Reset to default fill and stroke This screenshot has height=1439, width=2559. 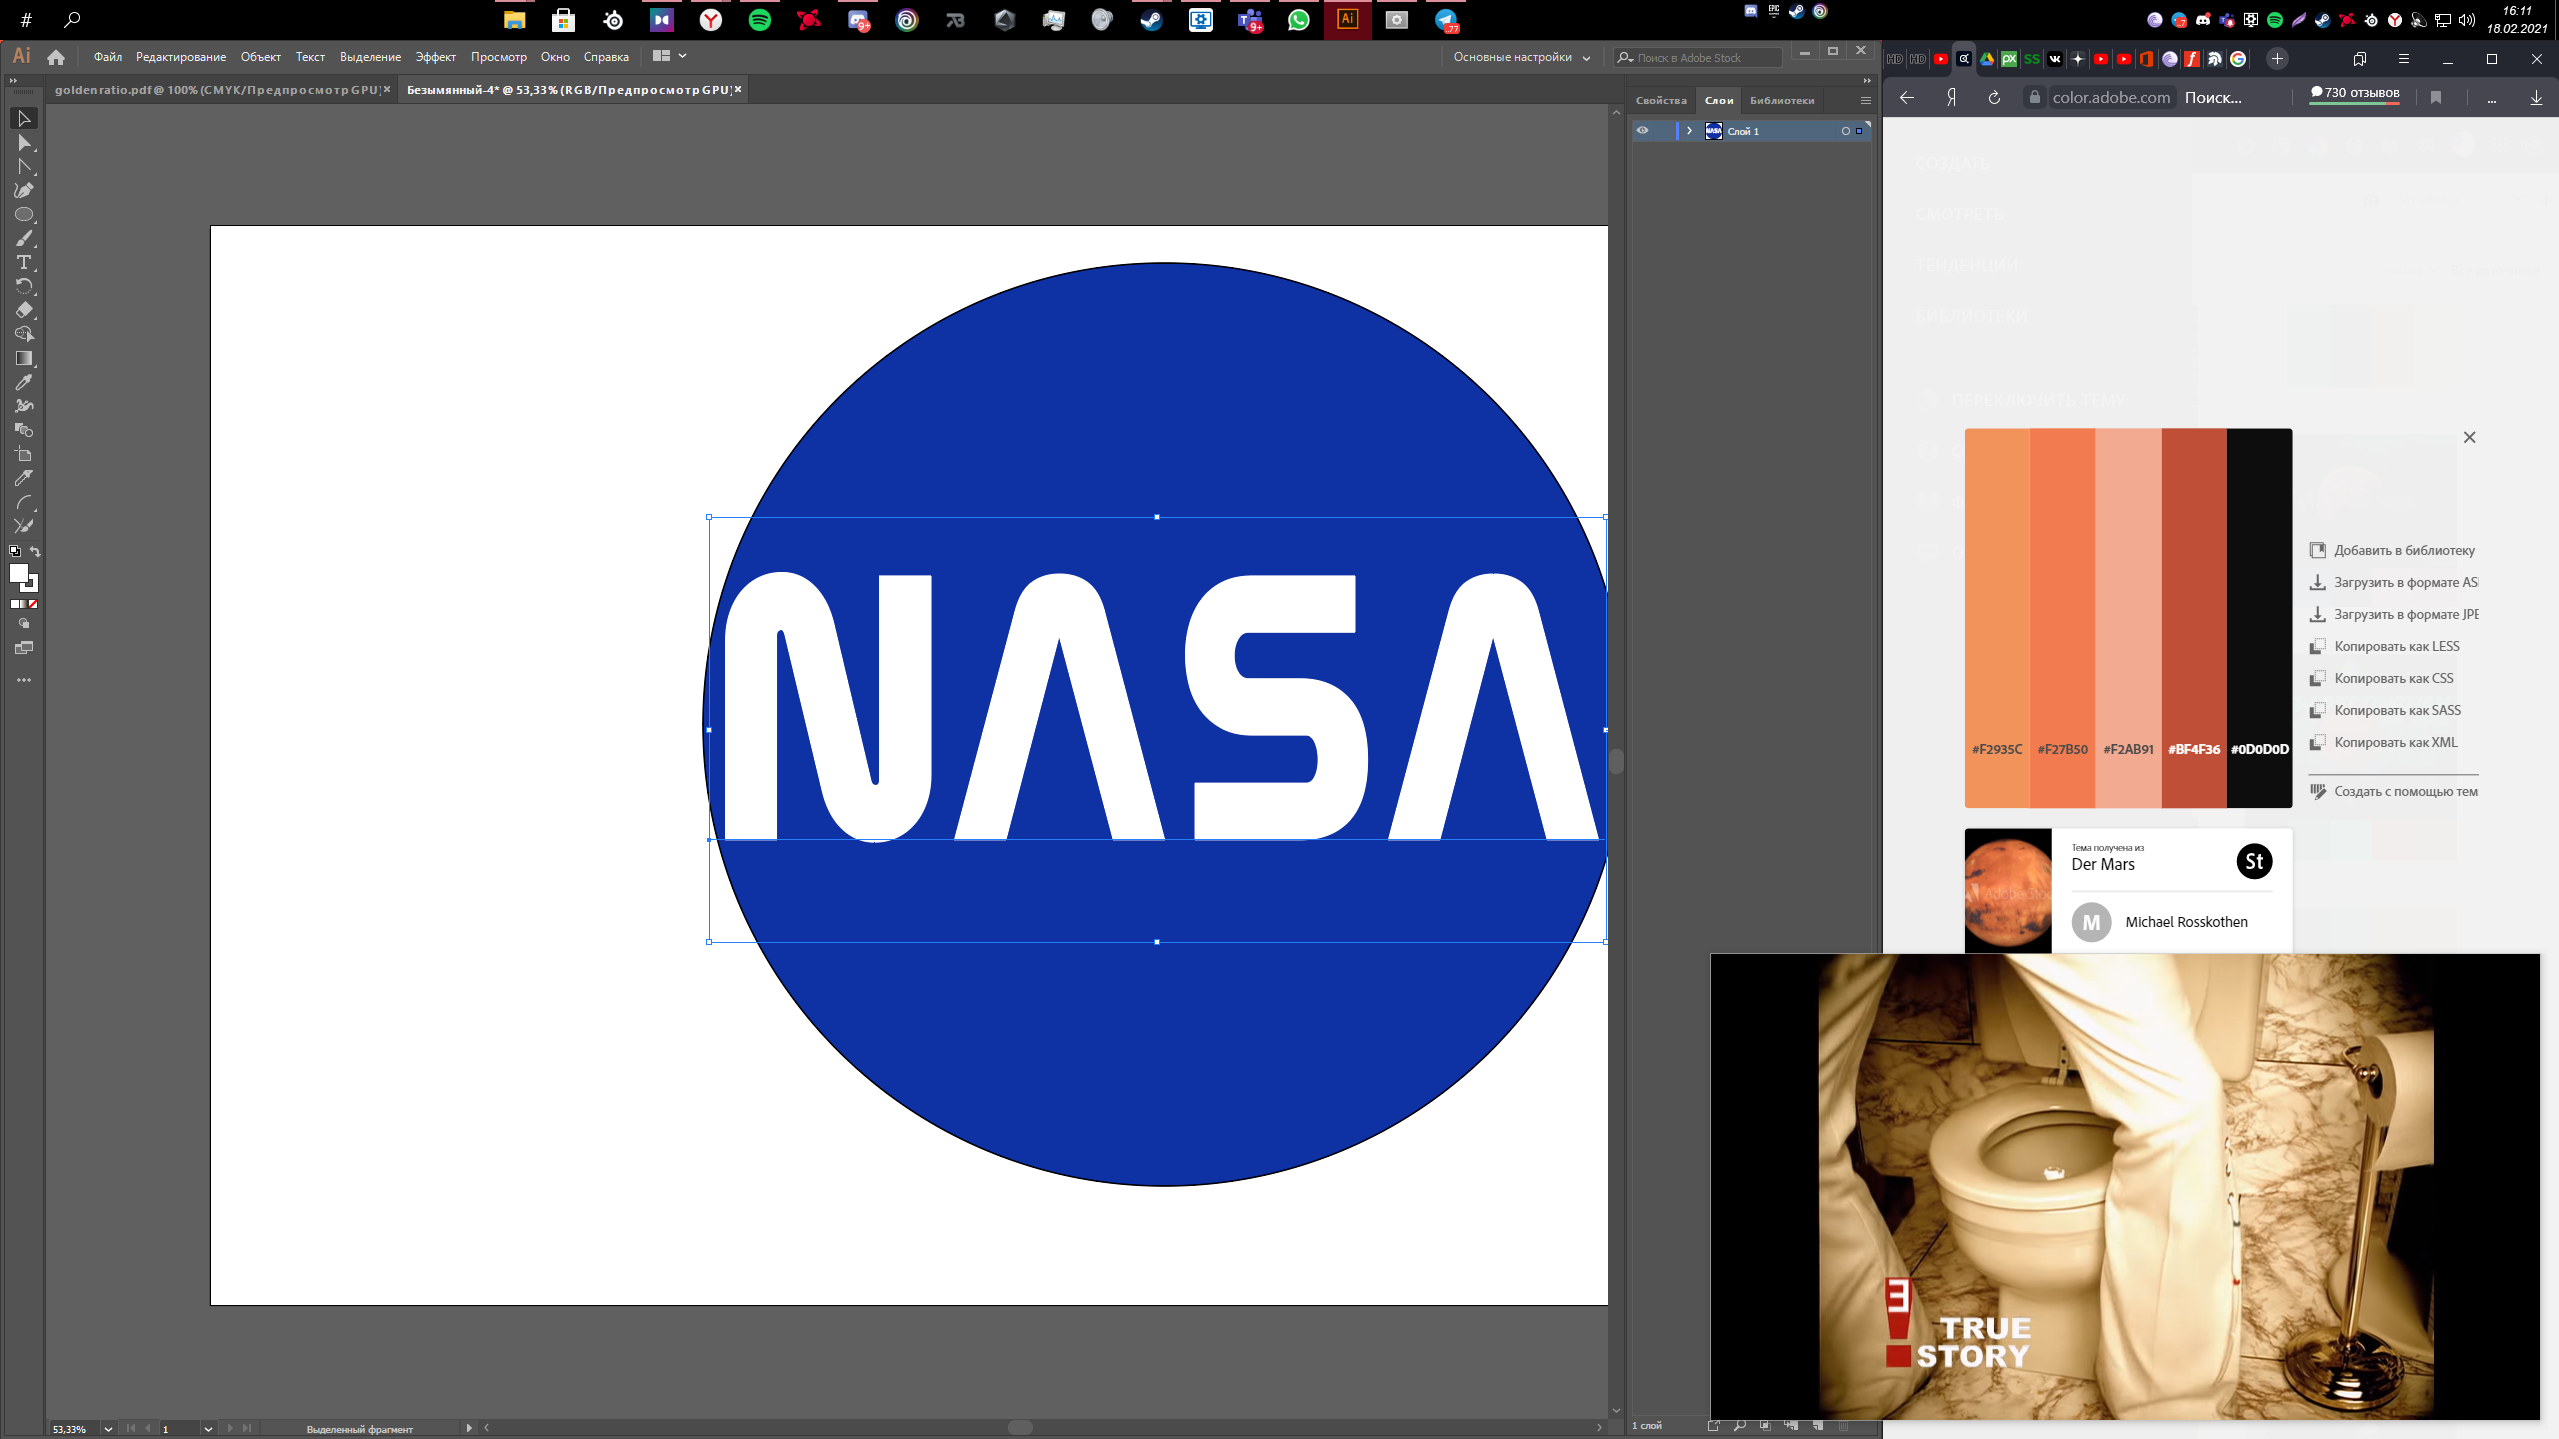point(15,552)
